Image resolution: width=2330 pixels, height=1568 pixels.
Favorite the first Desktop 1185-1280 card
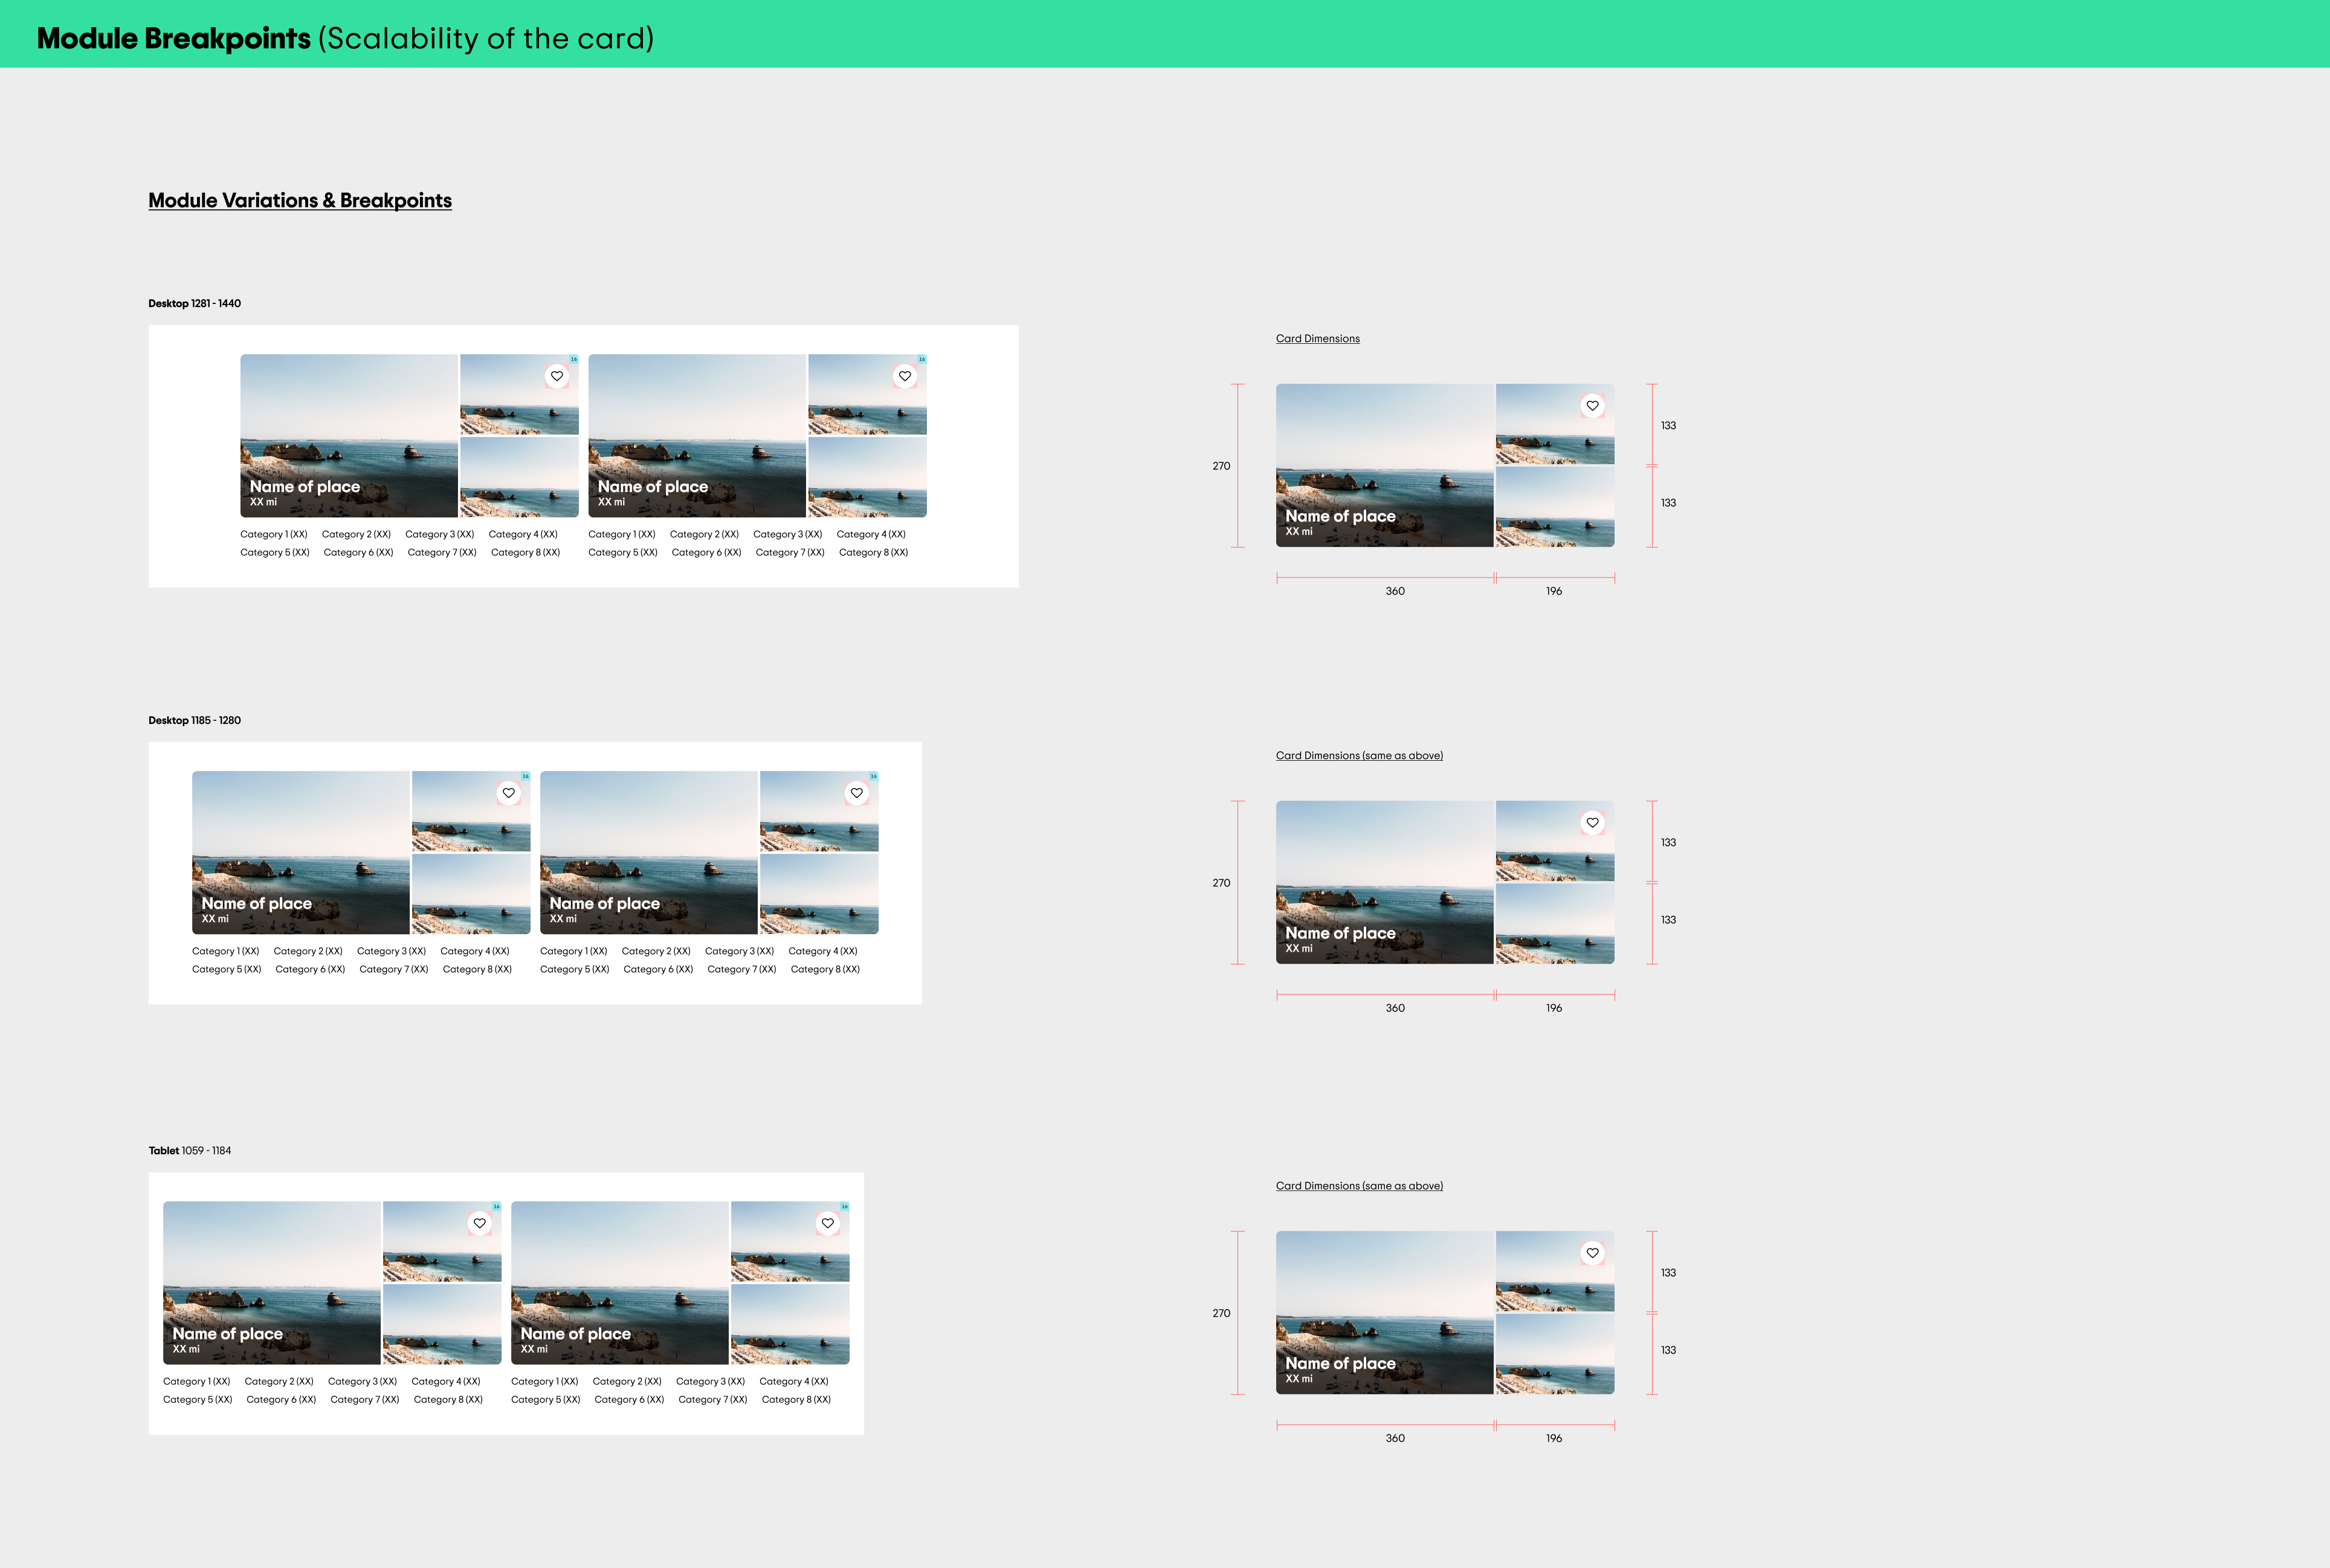(x=509, y=793)
